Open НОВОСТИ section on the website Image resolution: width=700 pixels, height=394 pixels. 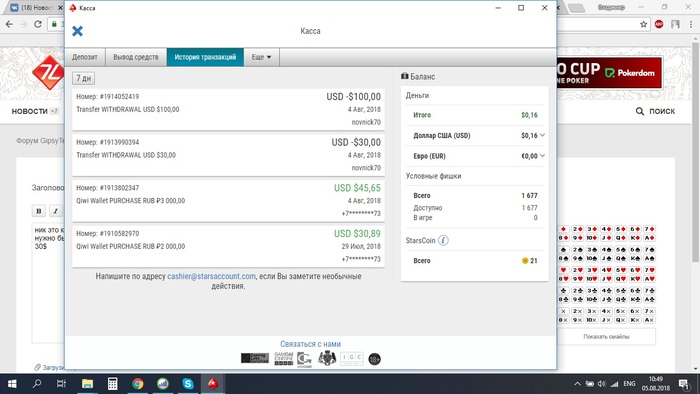click(29, 111)
